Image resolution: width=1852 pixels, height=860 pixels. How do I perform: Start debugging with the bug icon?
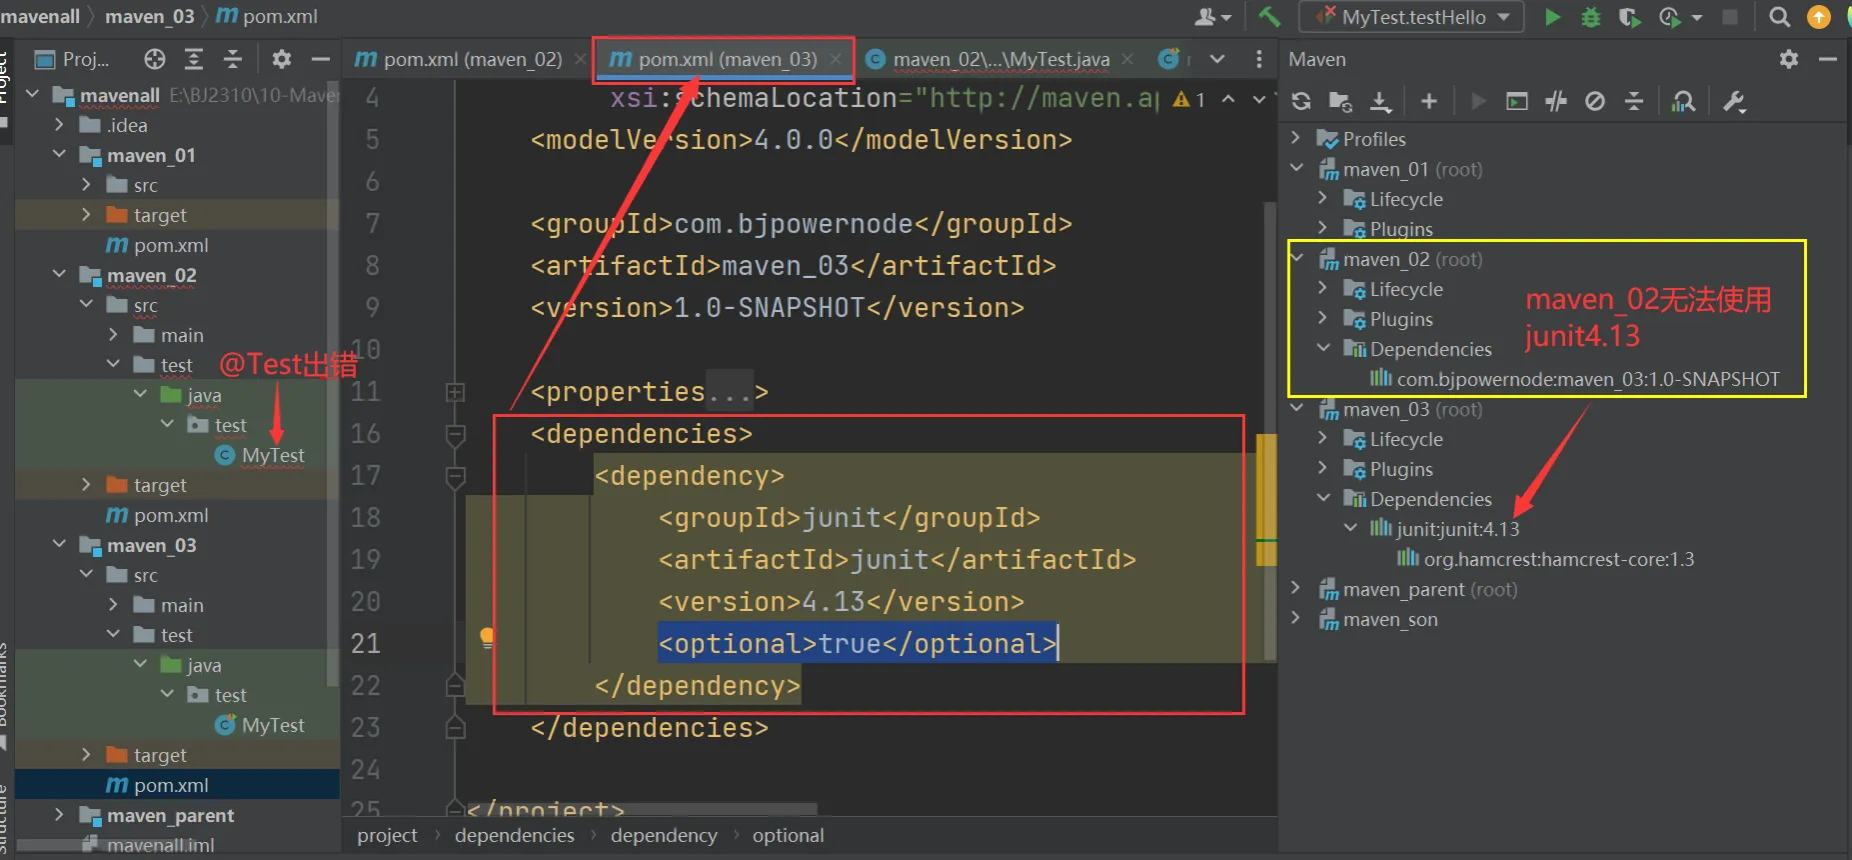(x=1591, y=17)
